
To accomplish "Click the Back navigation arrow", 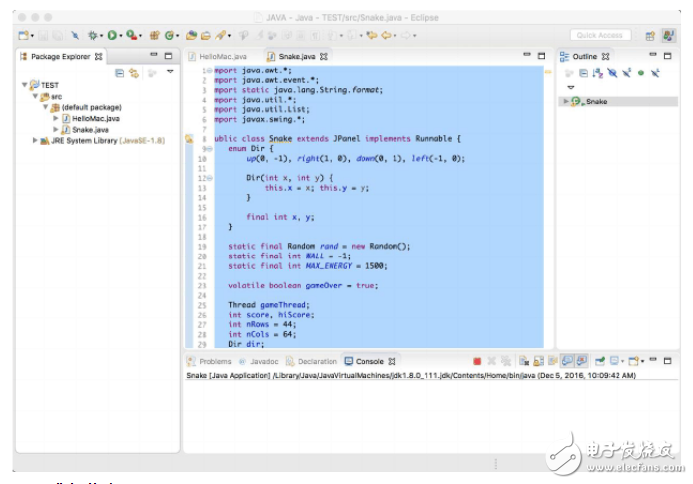I will coord(386,35).
